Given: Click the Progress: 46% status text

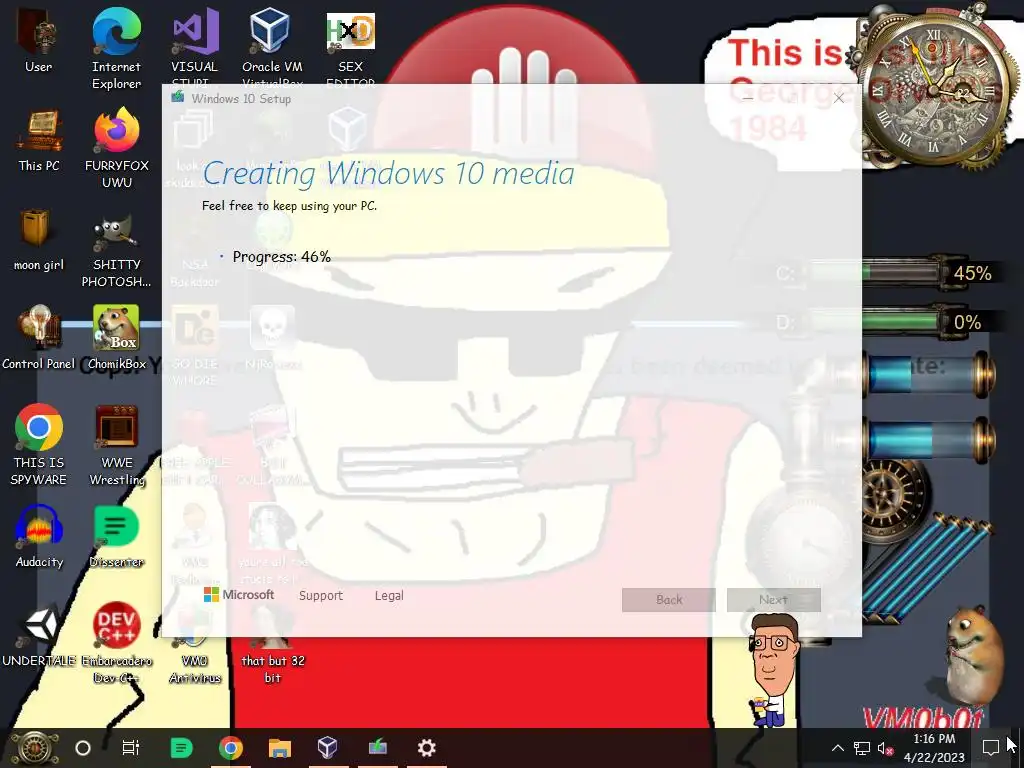Looking at the screenshot, I should coord(281,257).
